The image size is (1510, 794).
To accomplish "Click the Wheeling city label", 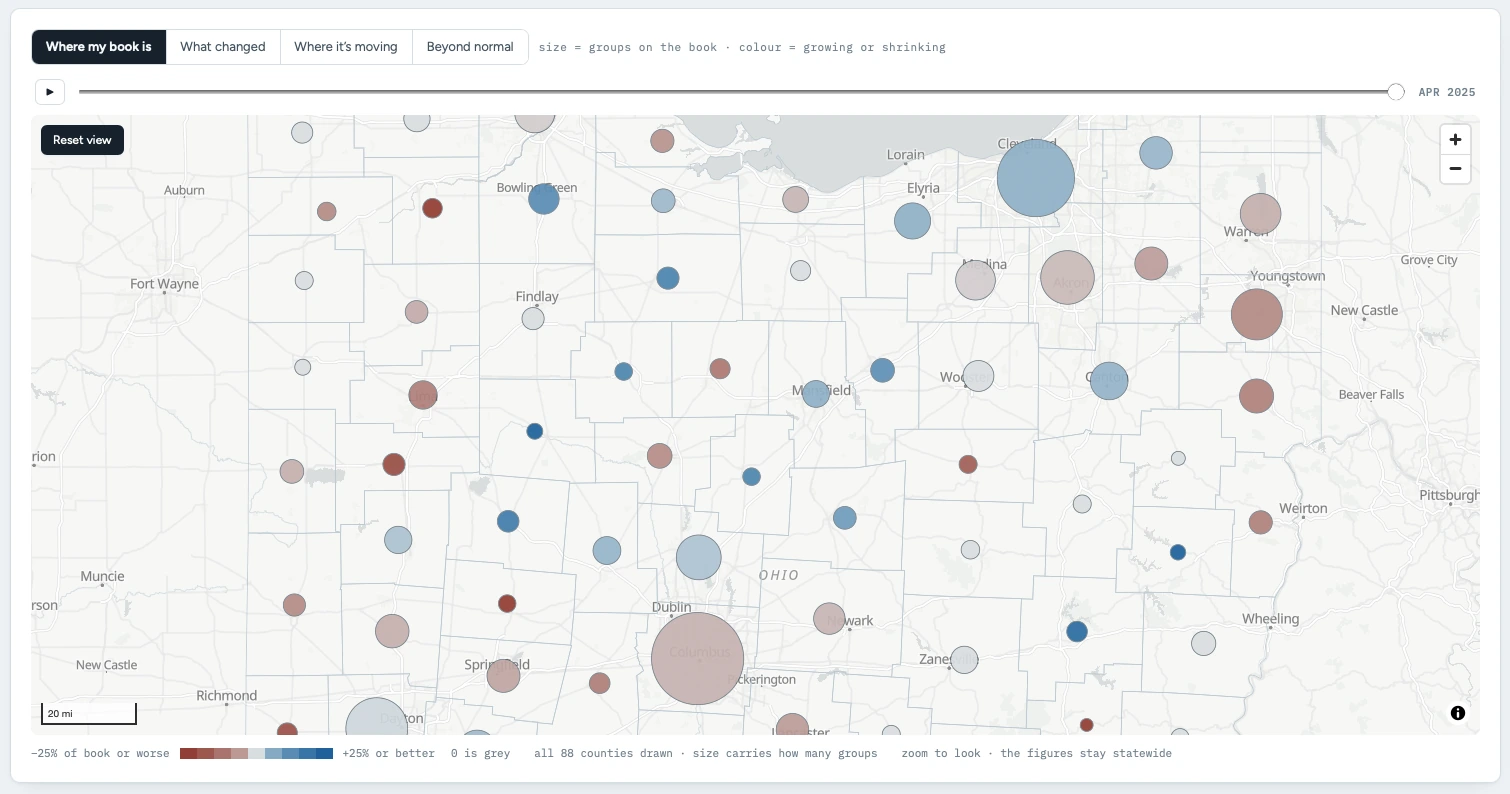I will click(x=1270, y=619).
